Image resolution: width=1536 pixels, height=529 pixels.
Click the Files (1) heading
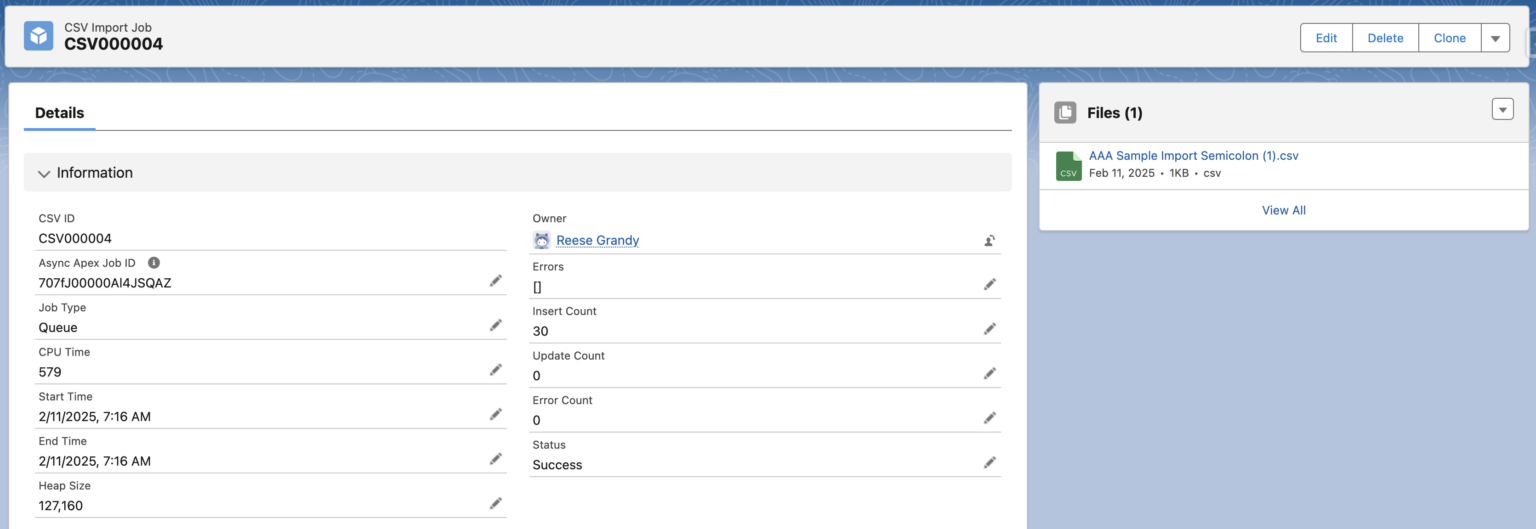(1115, 113)
